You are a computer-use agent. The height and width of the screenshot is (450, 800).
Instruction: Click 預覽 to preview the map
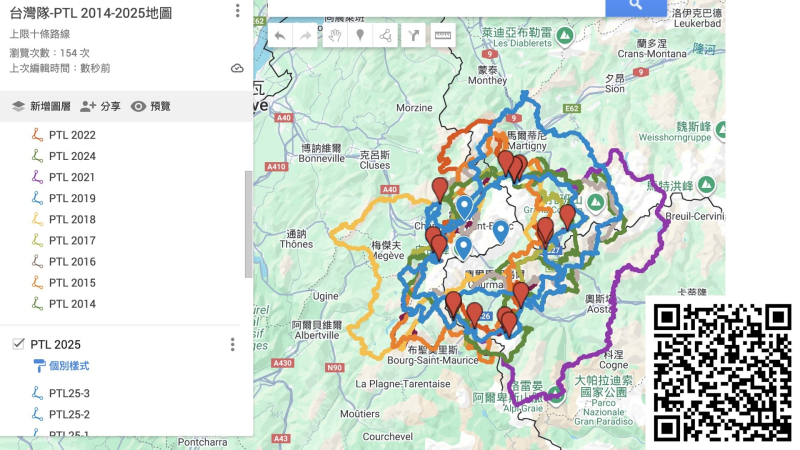coord(151,106)
